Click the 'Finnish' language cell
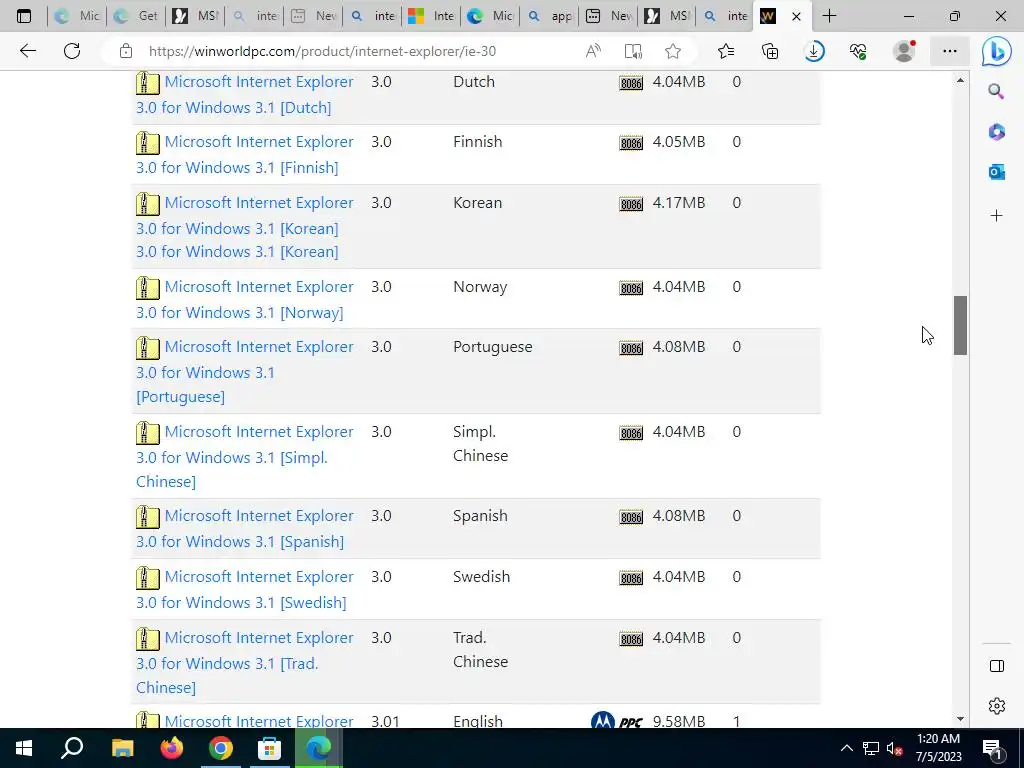Image resolution: width=1024 pixels, height=768 pixels. (477, 142)
